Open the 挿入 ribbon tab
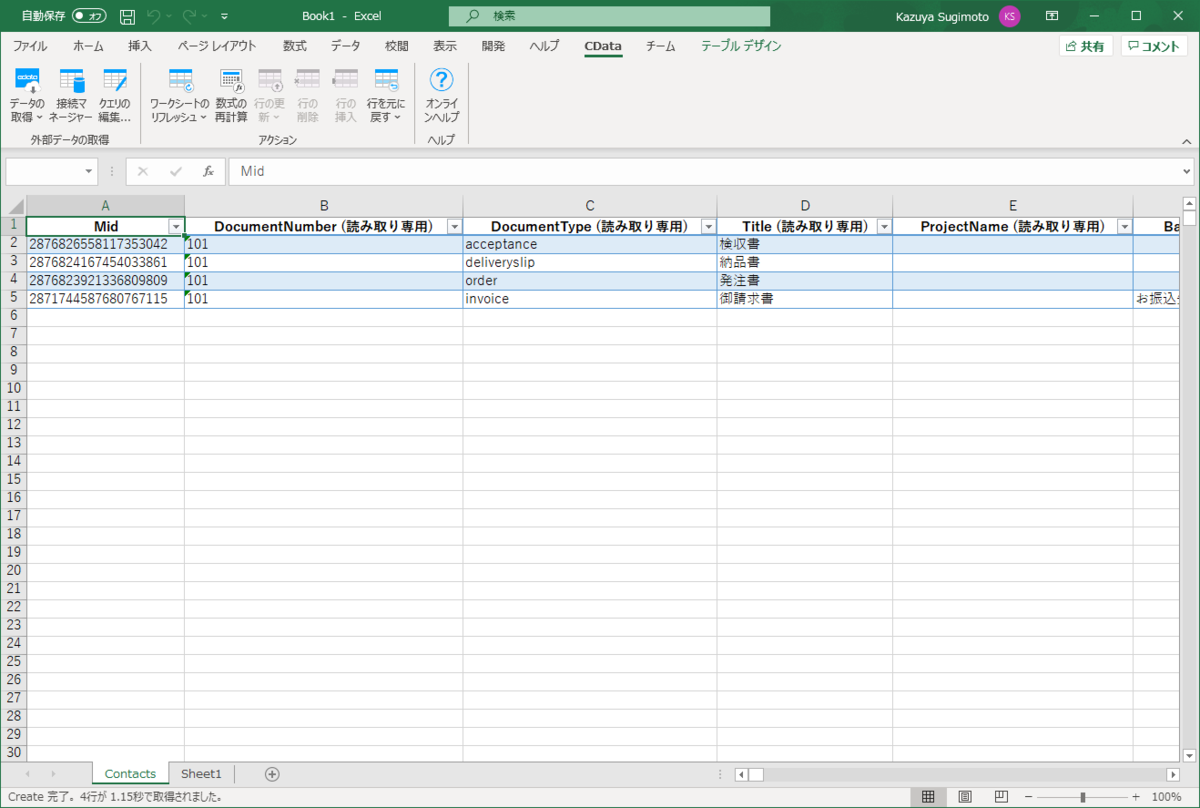1200x808 pixels. [x=140, y=46]
